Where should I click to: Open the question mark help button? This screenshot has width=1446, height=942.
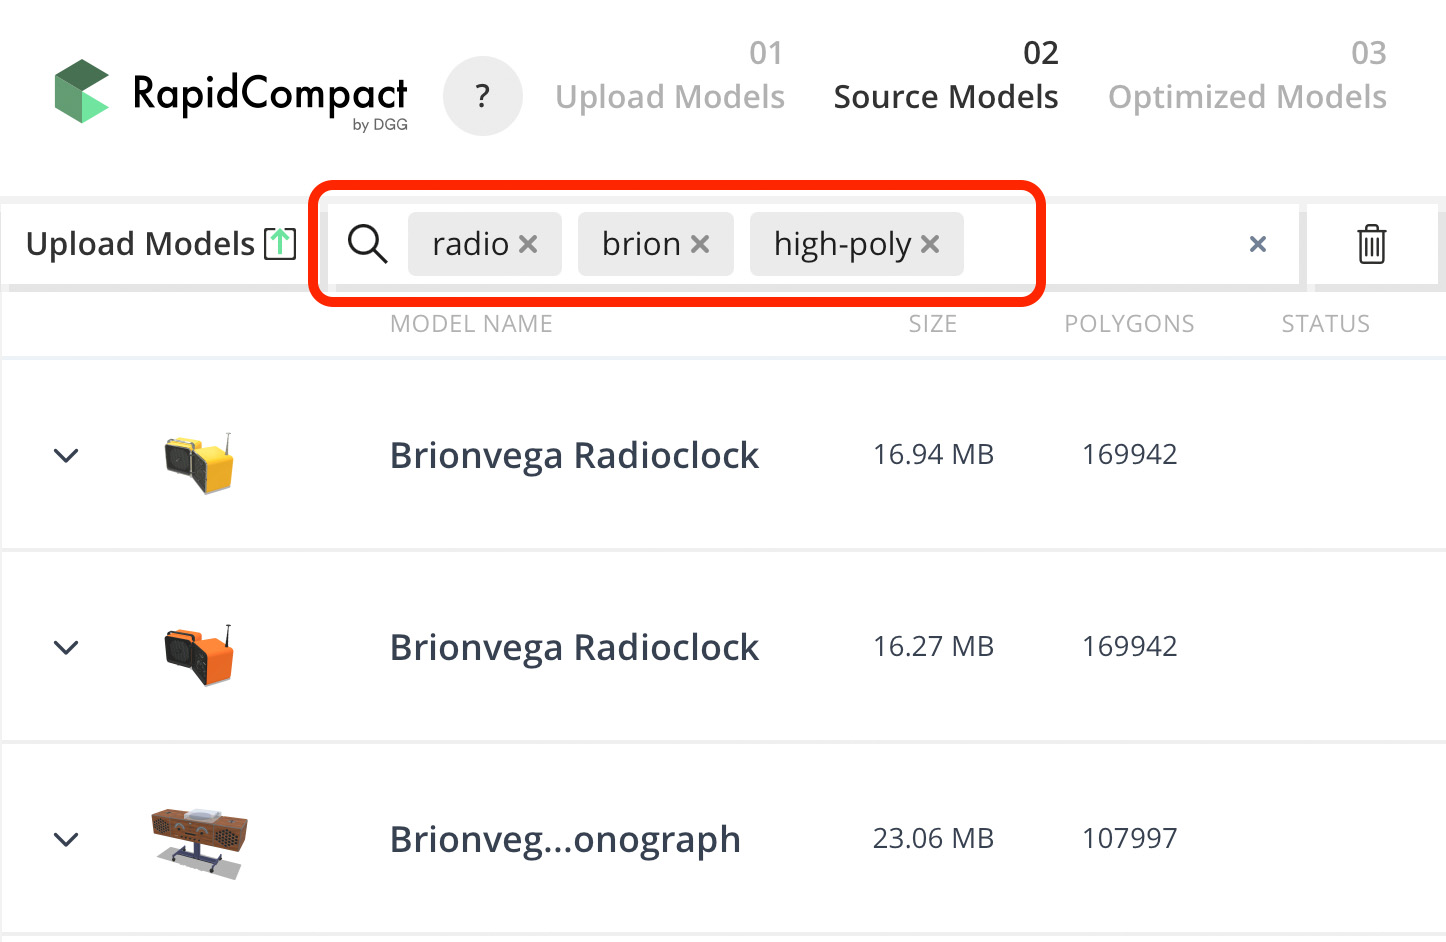(x=483, y=96)
